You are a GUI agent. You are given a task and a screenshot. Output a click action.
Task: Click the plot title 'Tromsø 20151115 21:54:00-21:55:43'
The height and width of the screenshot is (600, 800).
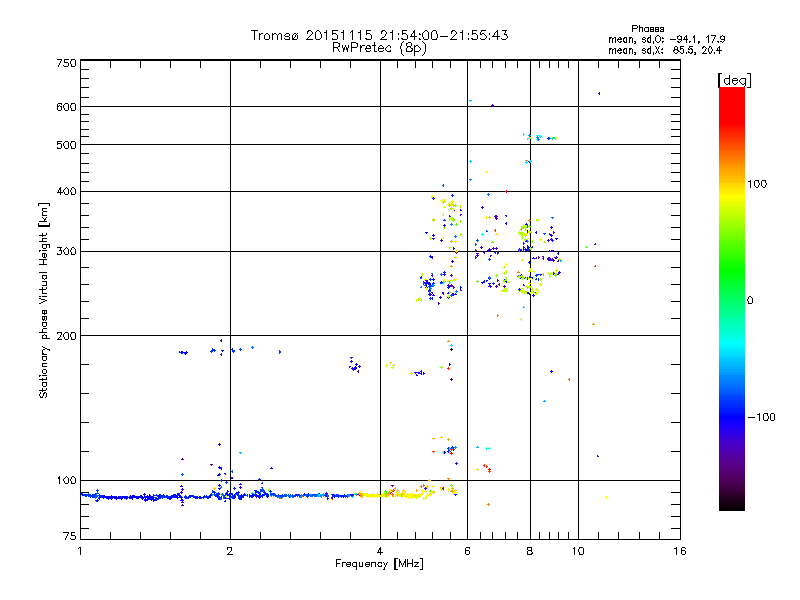(x=379, y=35)
